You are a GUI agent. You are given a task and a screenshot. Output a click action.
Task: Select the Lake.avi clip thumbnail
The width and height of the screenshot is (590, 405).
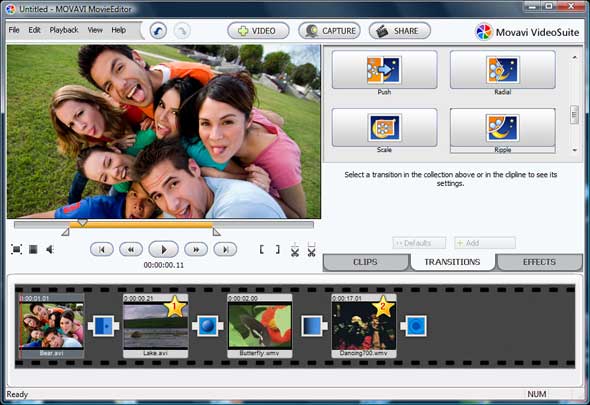(155, 326)
